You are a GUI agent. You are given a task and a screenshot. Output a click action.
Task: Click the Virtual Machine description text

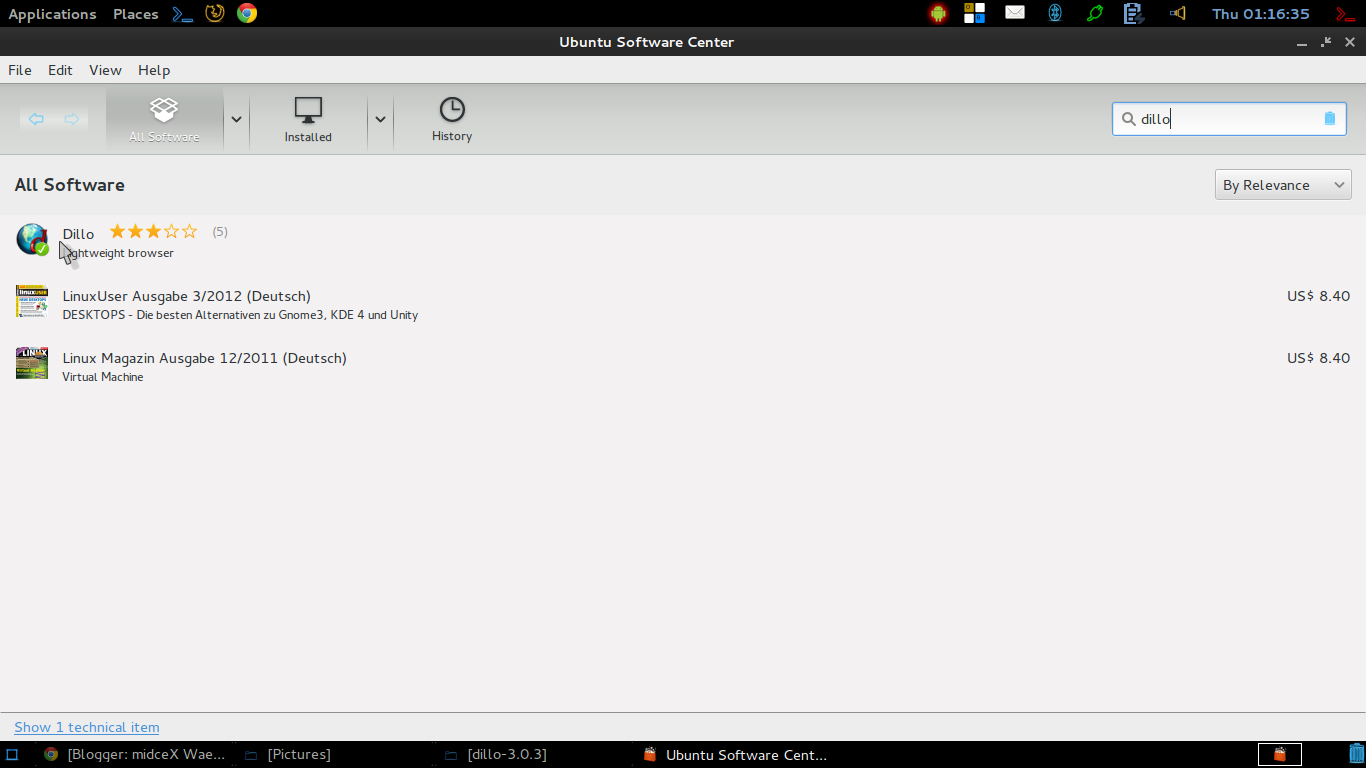(x=103, y=377)
